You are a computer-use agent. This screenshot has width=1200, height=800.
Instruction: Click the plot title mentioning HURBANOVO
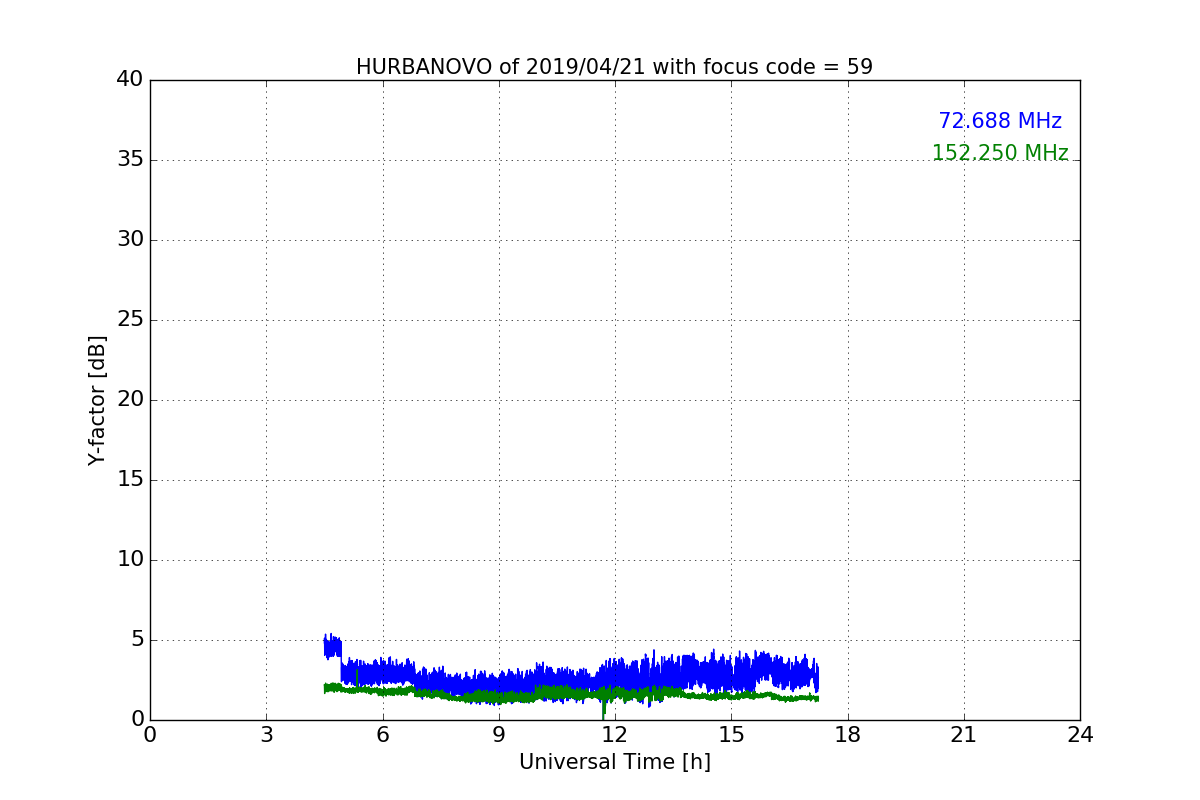click(614, 67)
